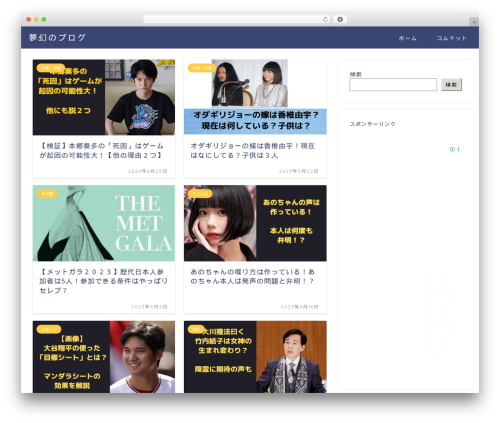
Task: Open the 大川隆法 竹内結子 article thumbnail
Action: click(255, 357)
